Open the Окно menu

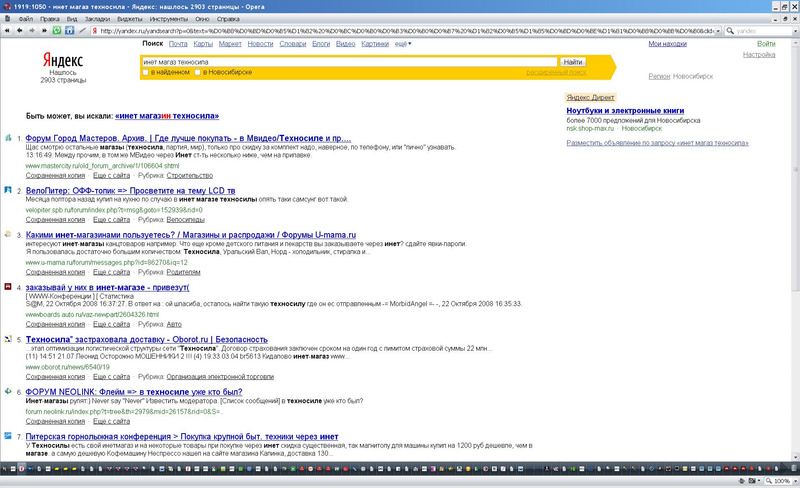pos(202,19)
